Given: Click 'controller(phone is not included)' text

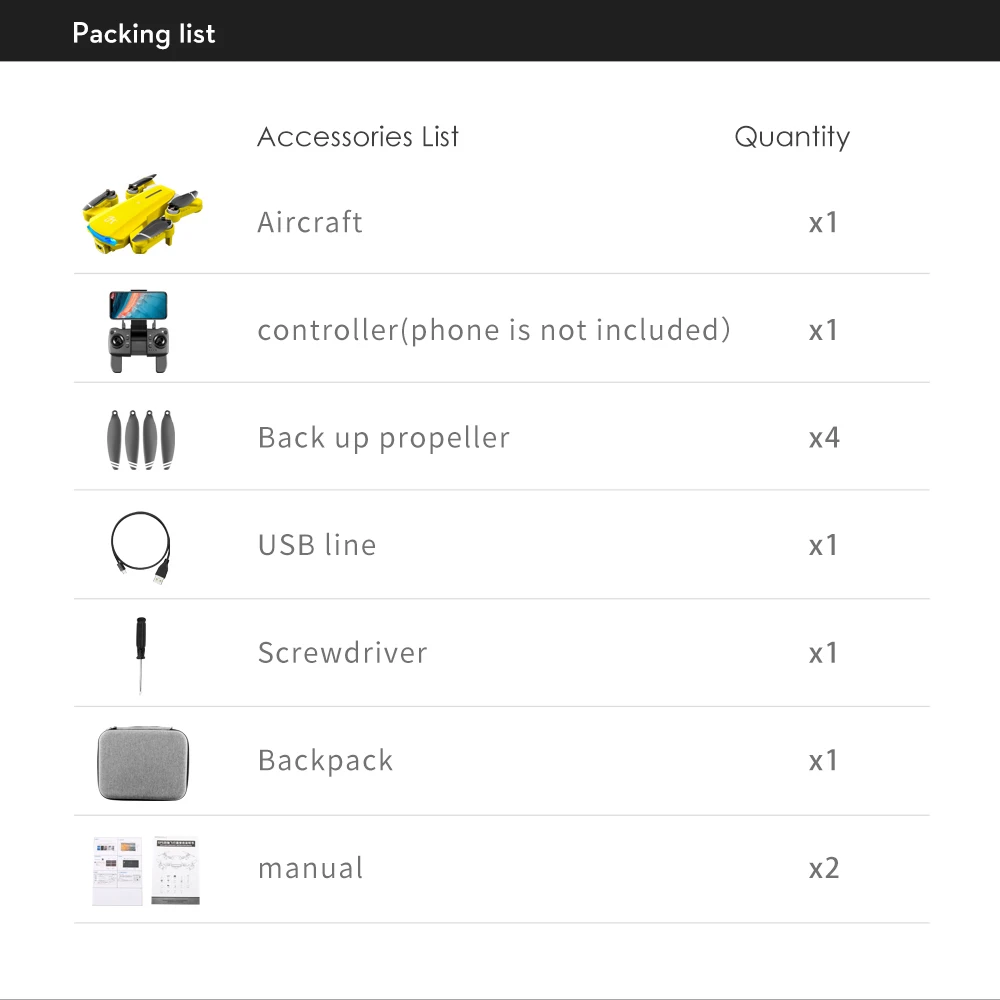Looking at the screenshot, I should tap(494, 330).
